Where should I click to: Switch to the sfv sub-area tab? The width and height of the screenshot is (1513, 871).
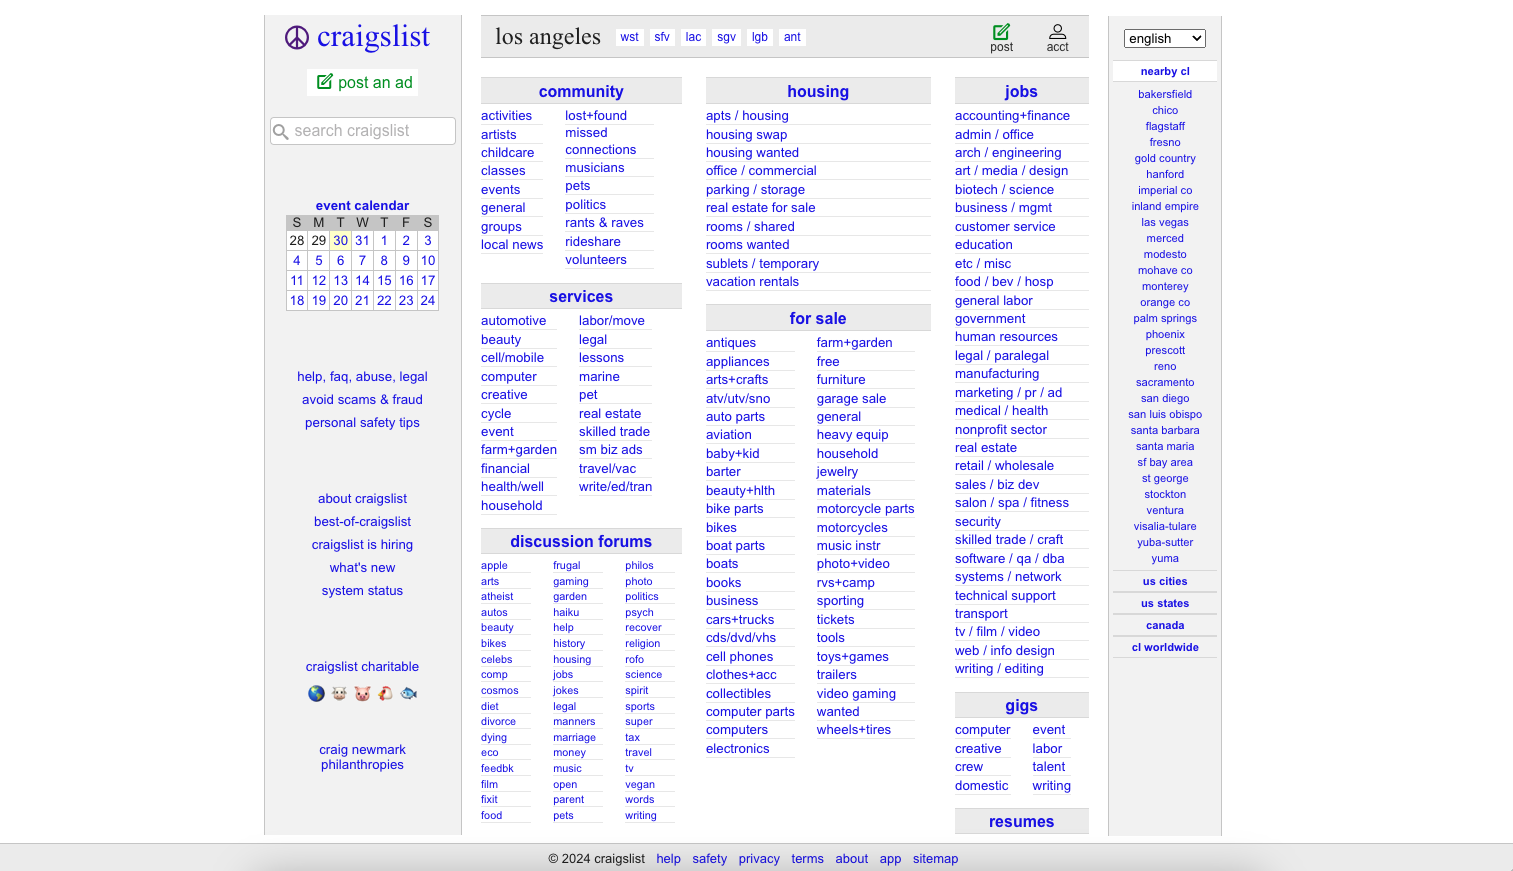tap(662, 37)
